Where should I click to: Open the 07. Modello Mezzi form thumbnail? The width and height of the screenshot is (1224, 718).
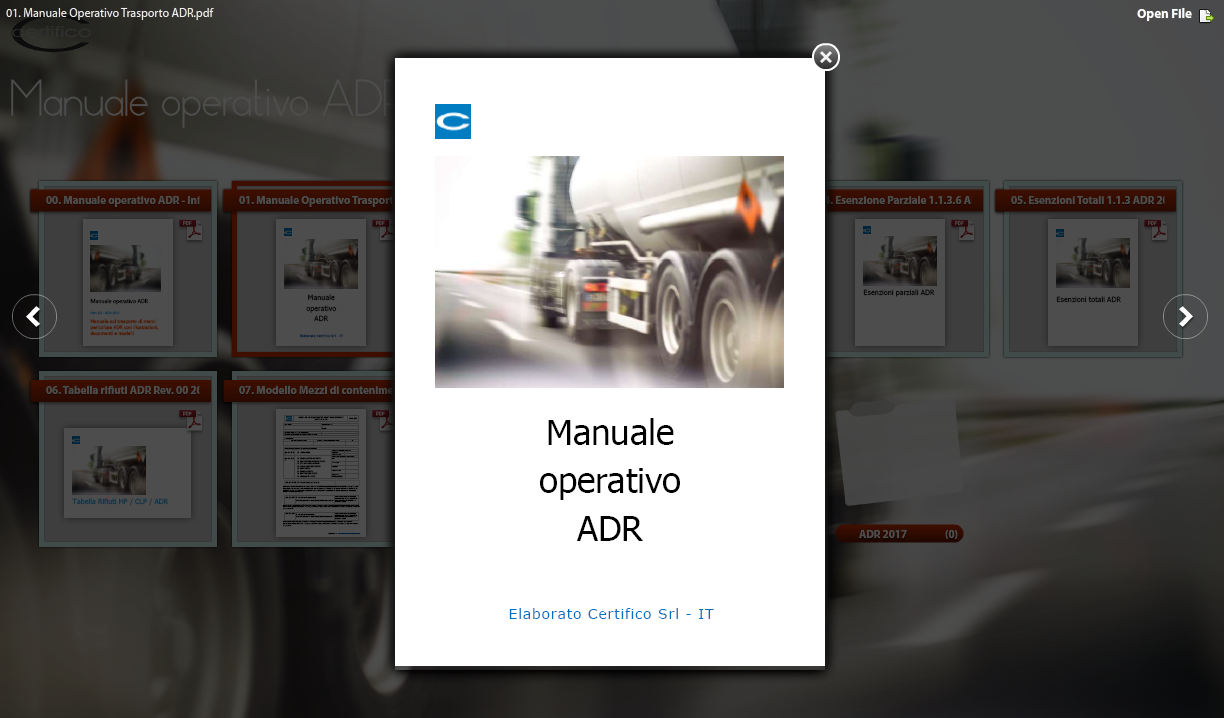320,472
